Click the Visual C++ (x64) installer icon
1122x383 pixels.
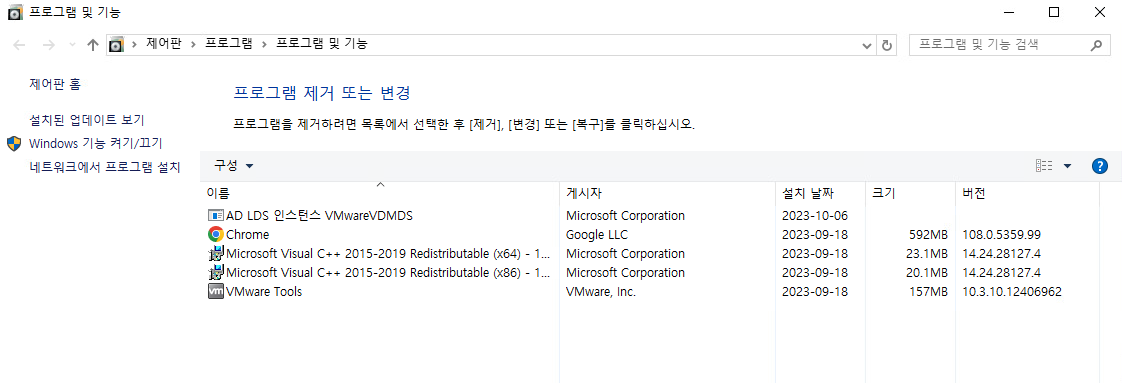click(215, 253)
